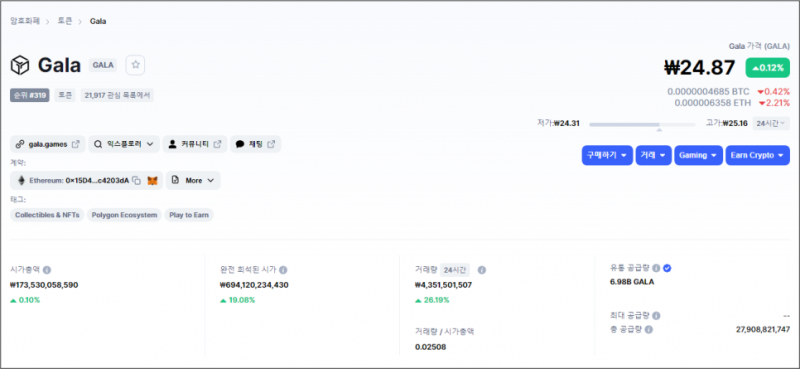Open the gala.games website link
The height and width of the screenshot is (369, 800).
pyautogui.click(x=47, y=144)
